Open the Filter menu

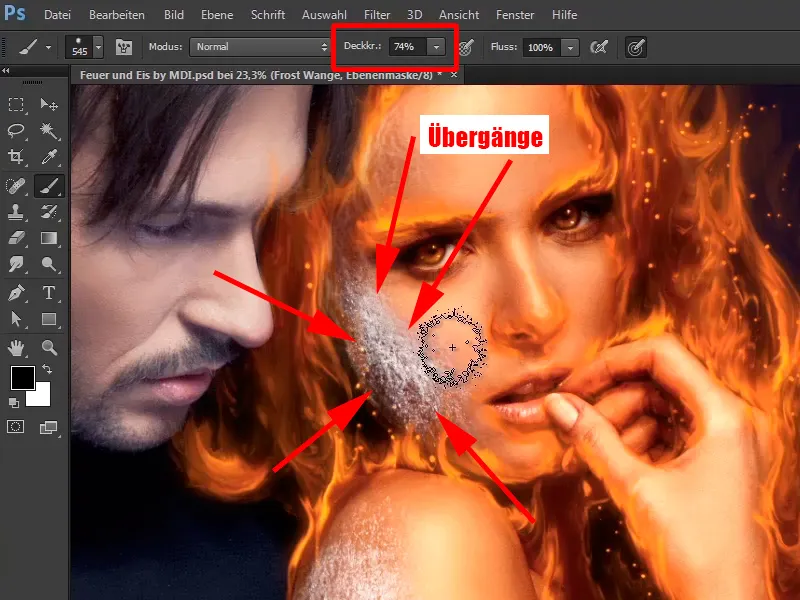point(377,15)
